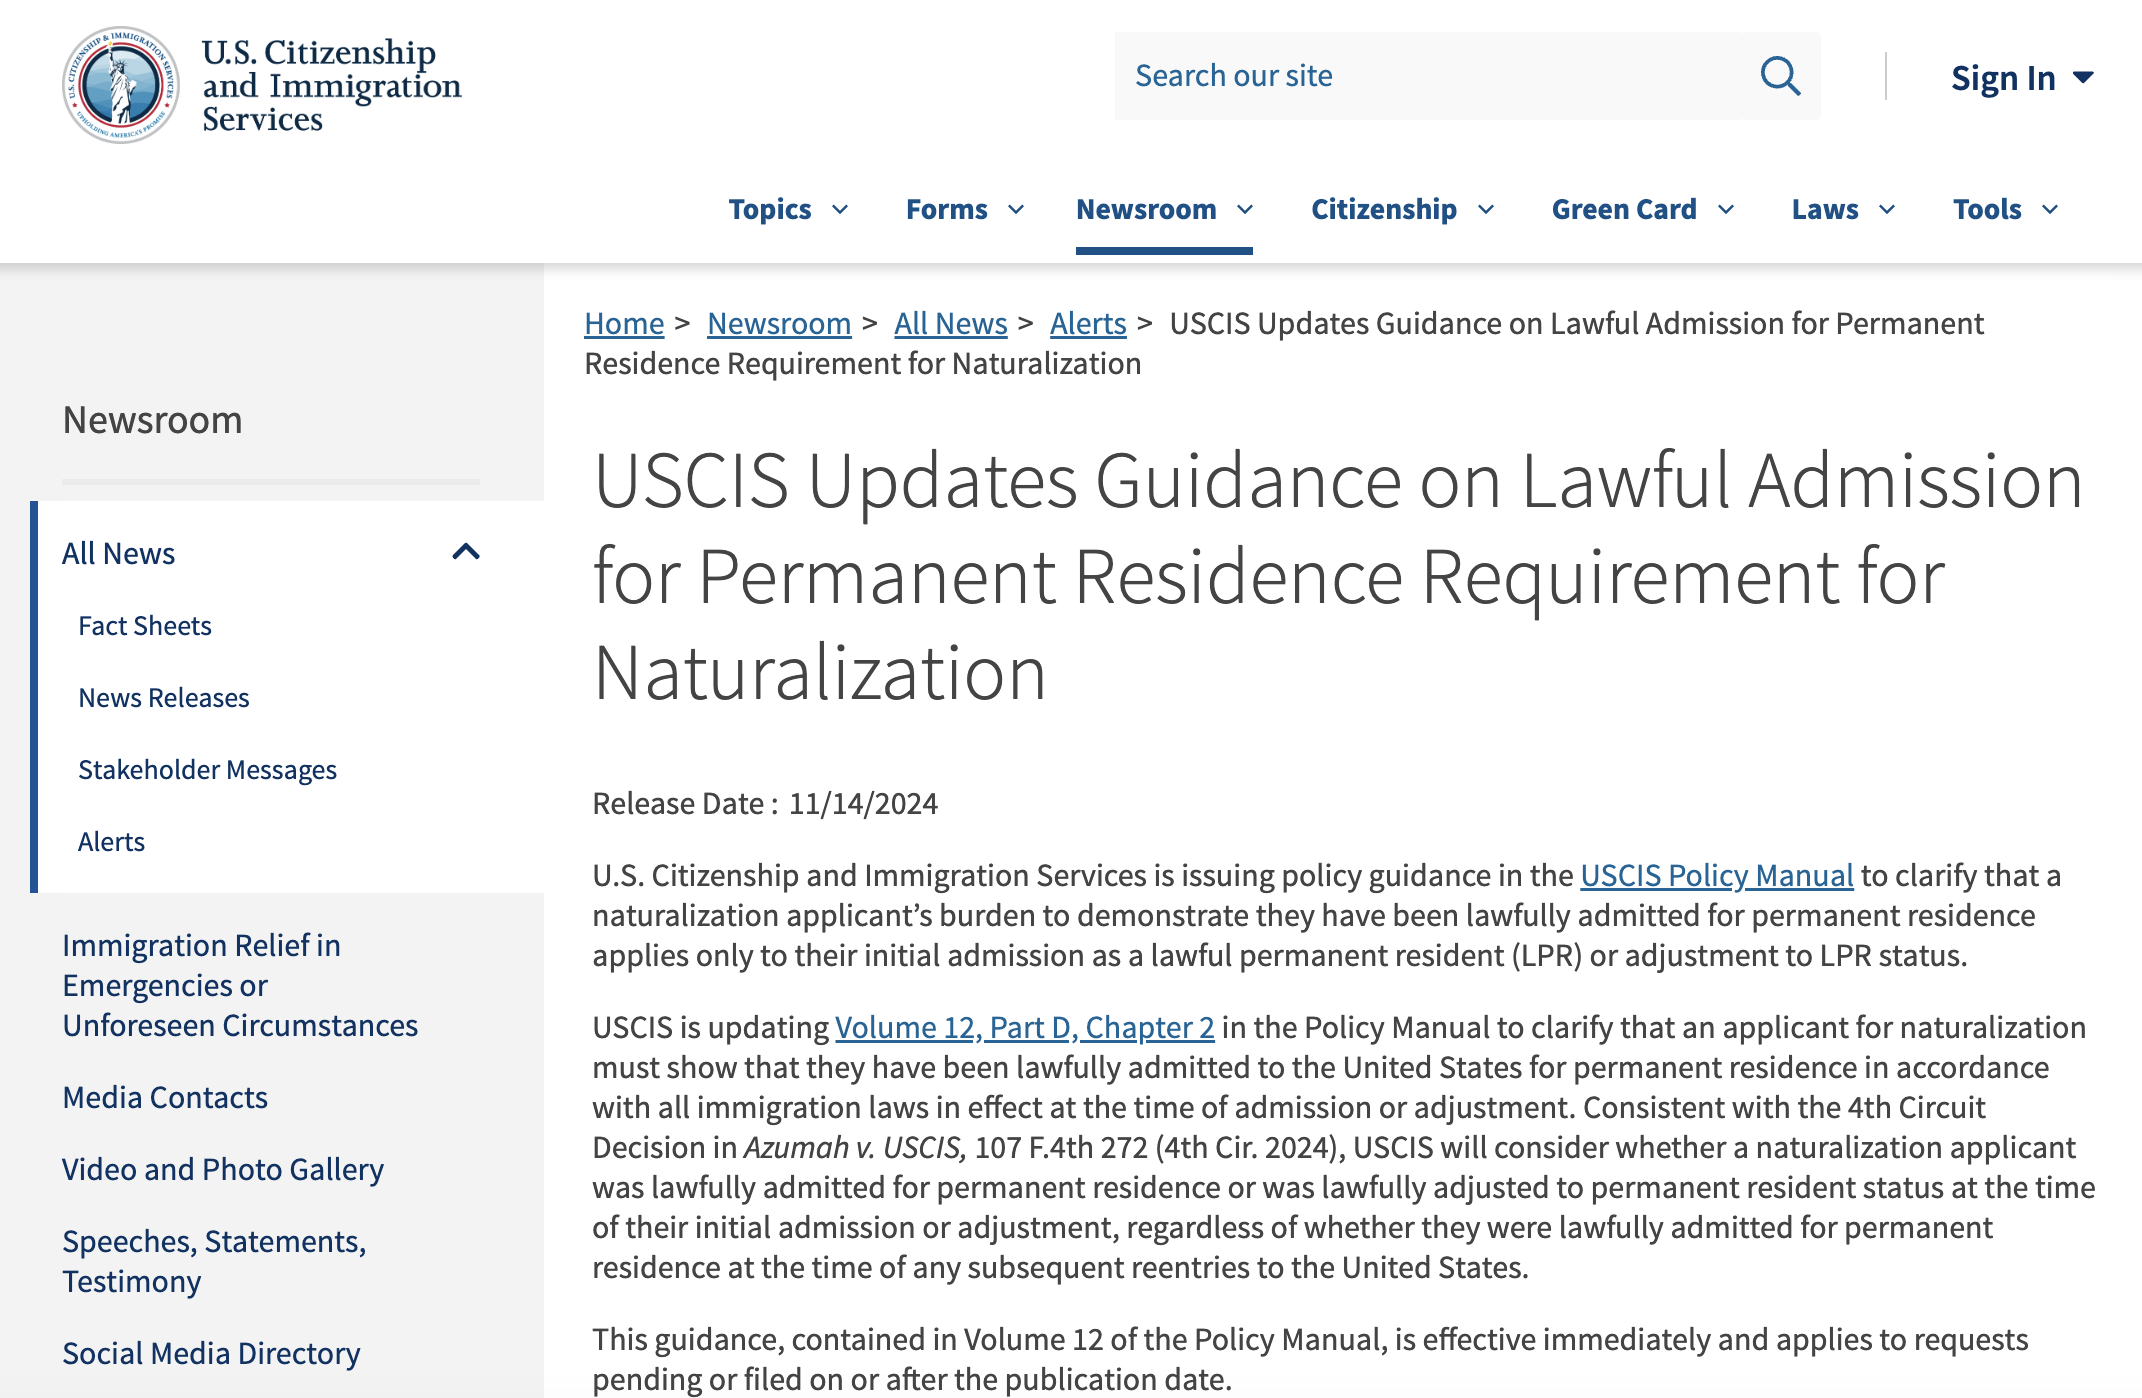This screenshot has height=1398, width=2142.
Task: Click the U.S. Citizenship and Immigration Services wordmark
Action: pyautogui.click(x=331, y=85)
